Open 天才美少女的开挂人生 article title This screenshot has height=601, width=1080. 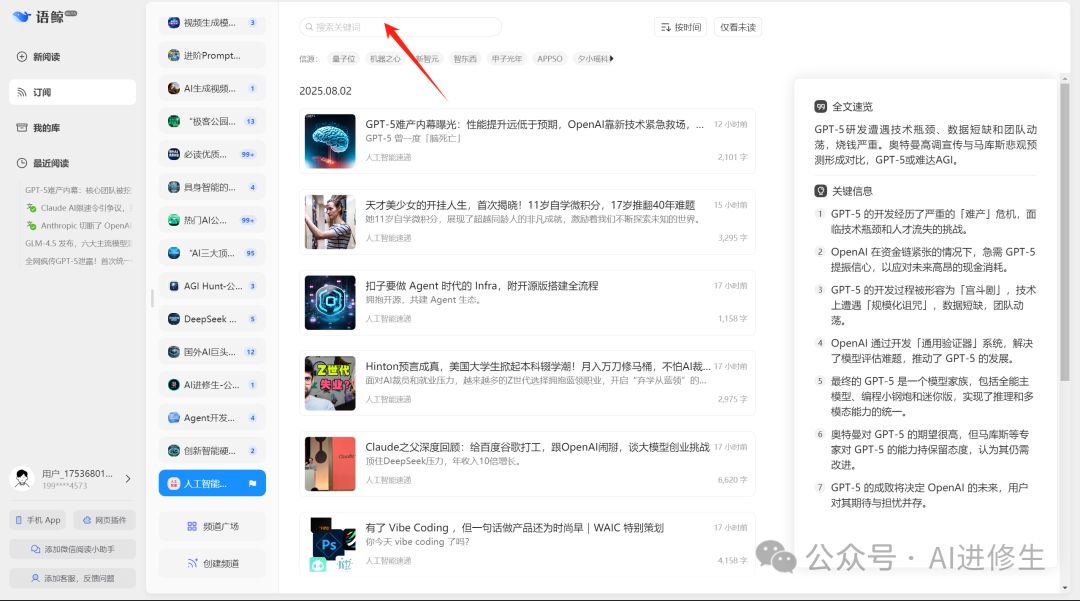pos(530,204)
